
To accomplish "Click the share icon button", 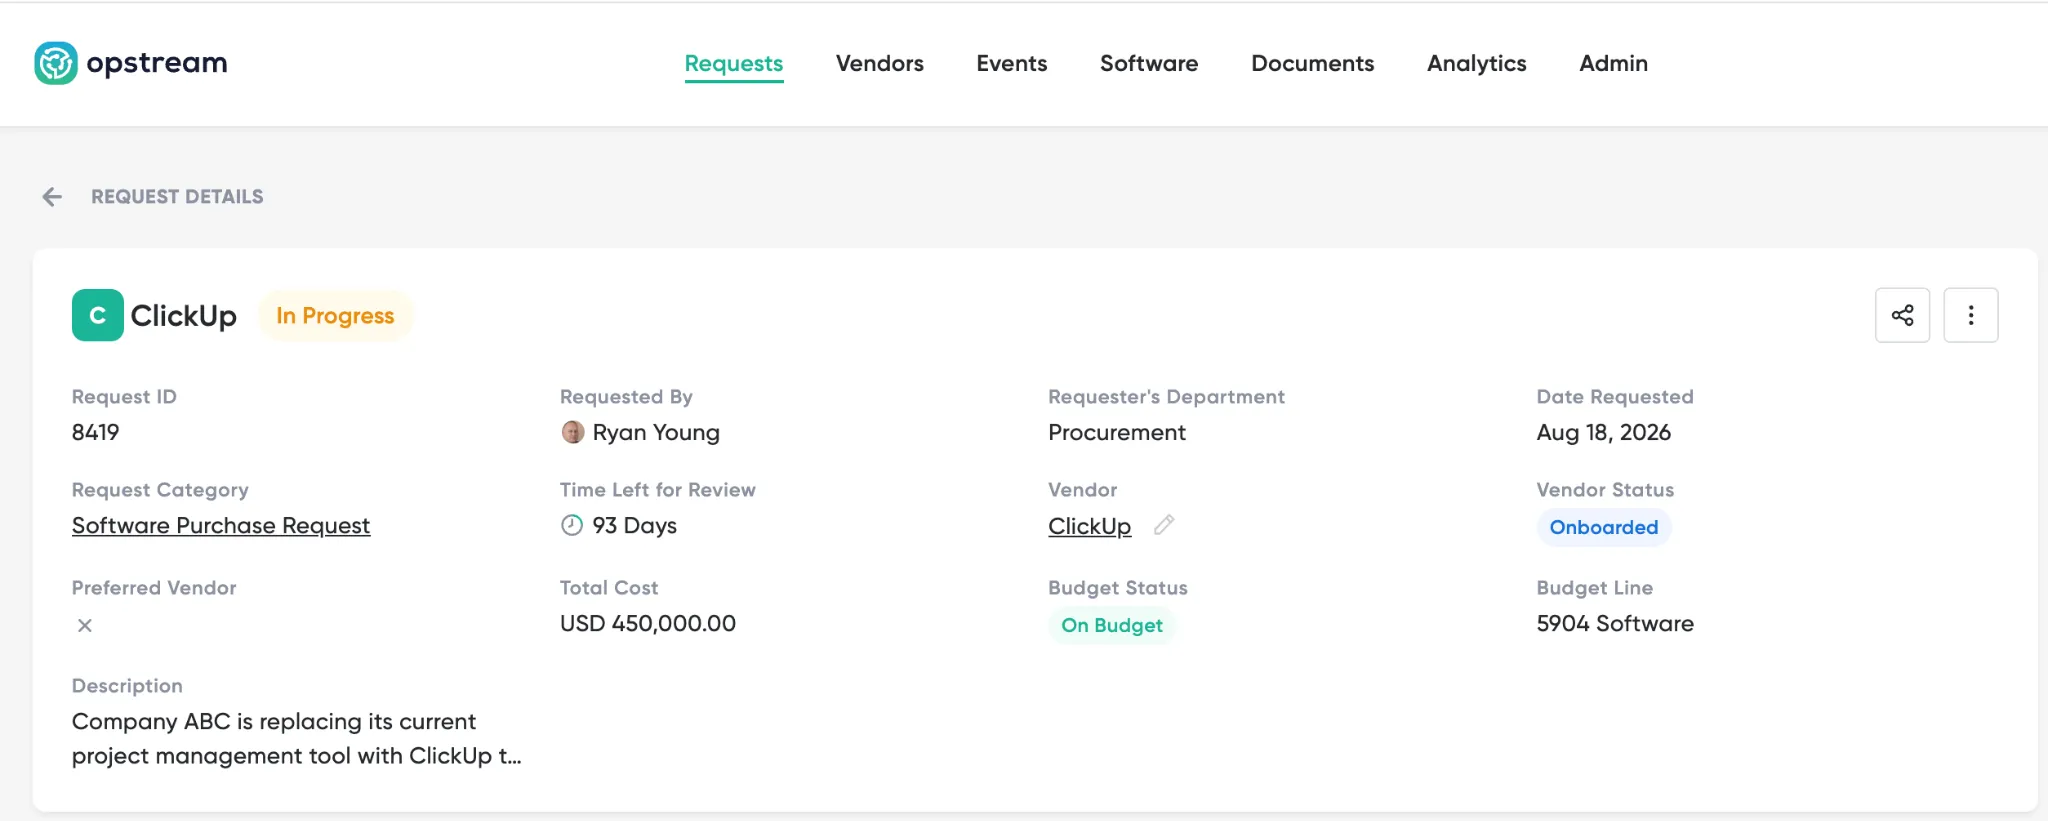I will (x=1902, y=315).
